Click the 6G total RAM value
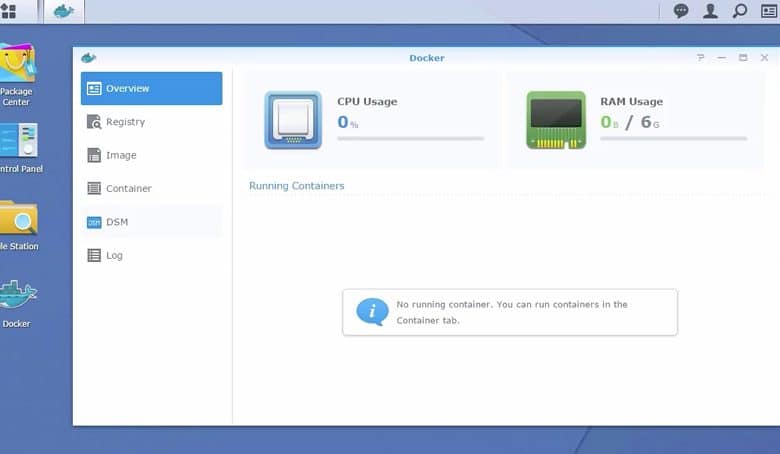 tap(650, 122)
